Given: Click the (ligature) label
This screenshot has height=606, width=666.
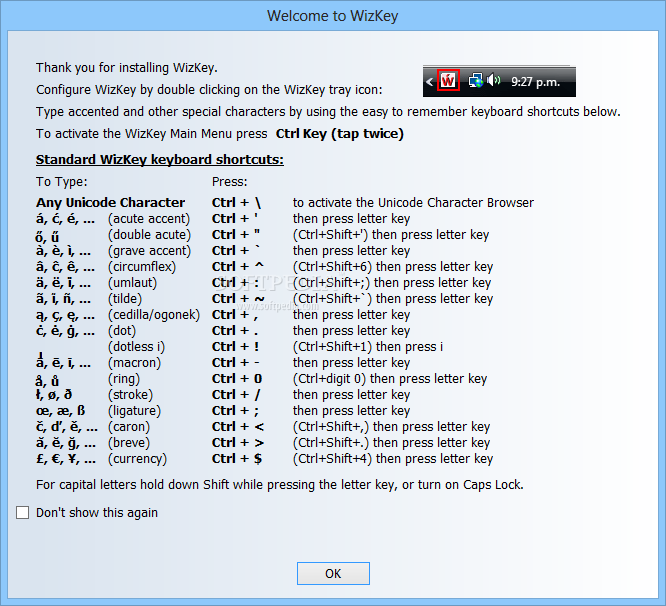Looking at the screenshot, I should coord(135,411).
